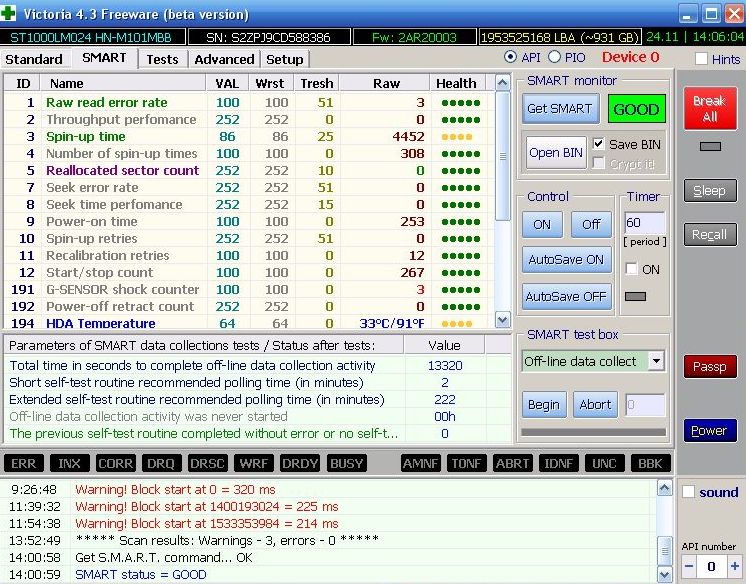Click the SMART test box number field
The width and height of the screenshot is (746, 584).
click(645, 405)
